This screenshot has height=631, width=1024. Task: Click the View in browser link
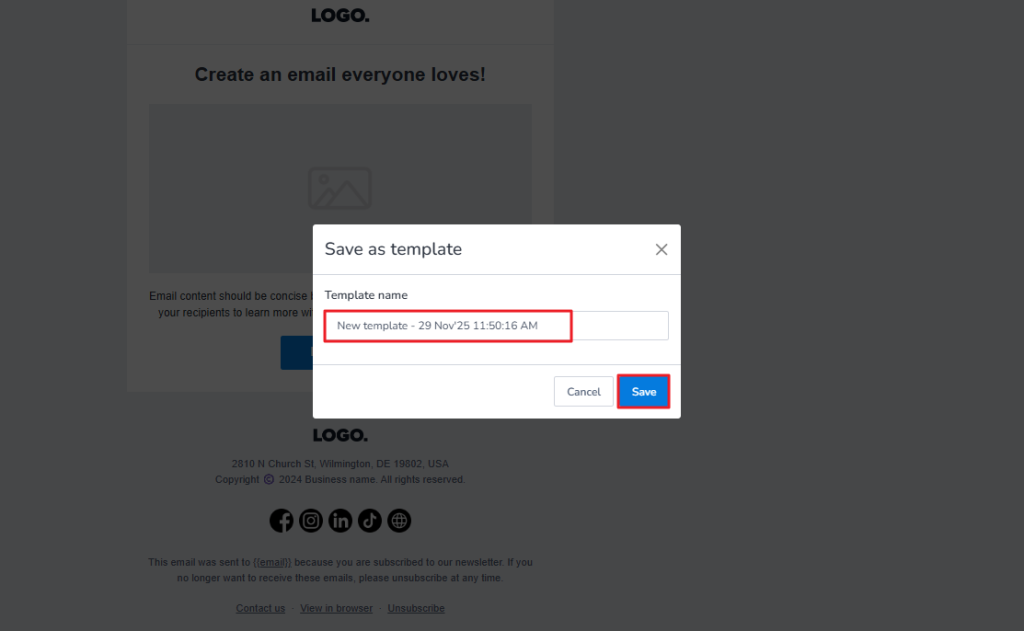tap(336, 607)
